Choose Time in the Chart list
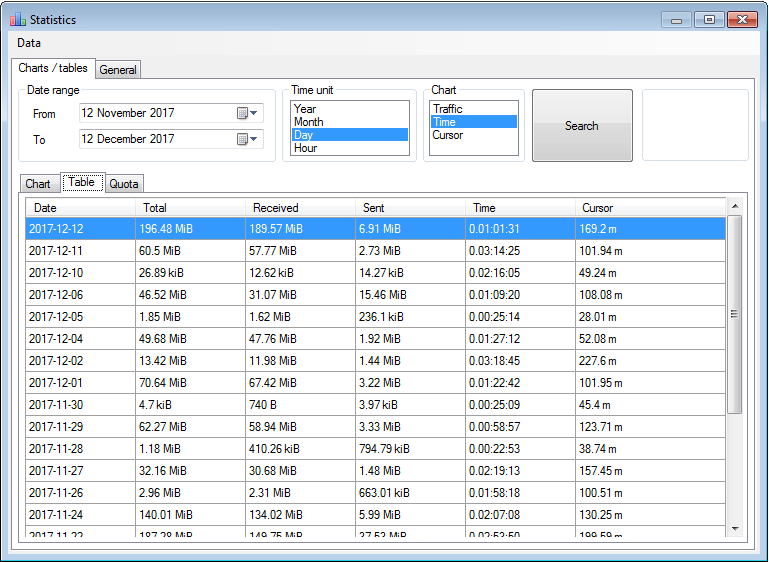The height and width of the screenshot is (562, 769). click(474, 122)
